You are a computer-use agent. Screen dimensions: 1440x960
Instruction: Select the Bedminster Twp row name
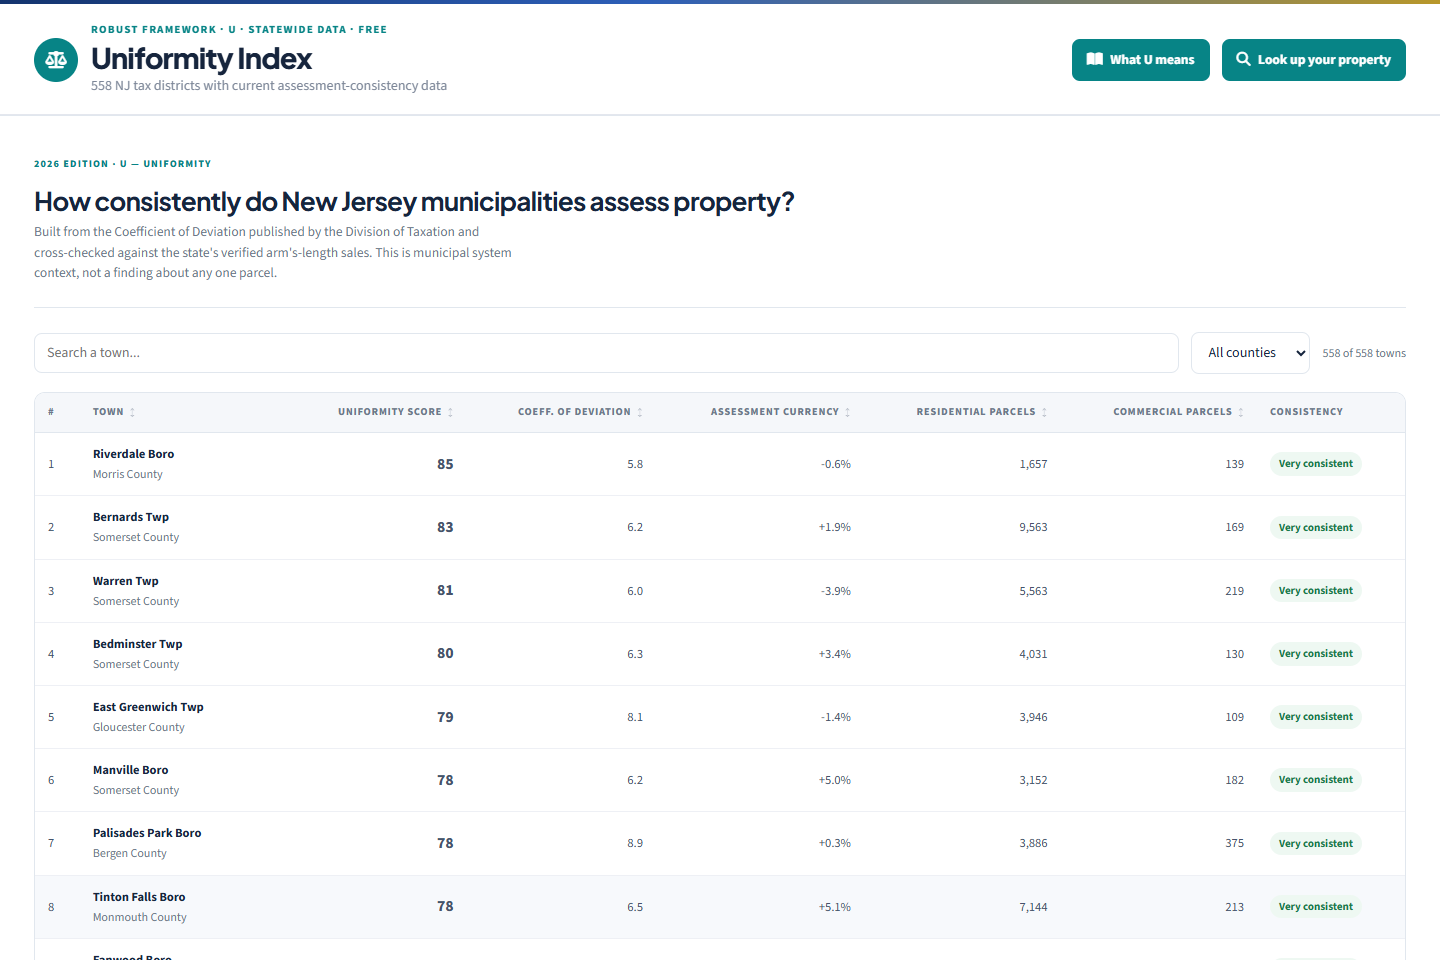[x=138, y=644]
